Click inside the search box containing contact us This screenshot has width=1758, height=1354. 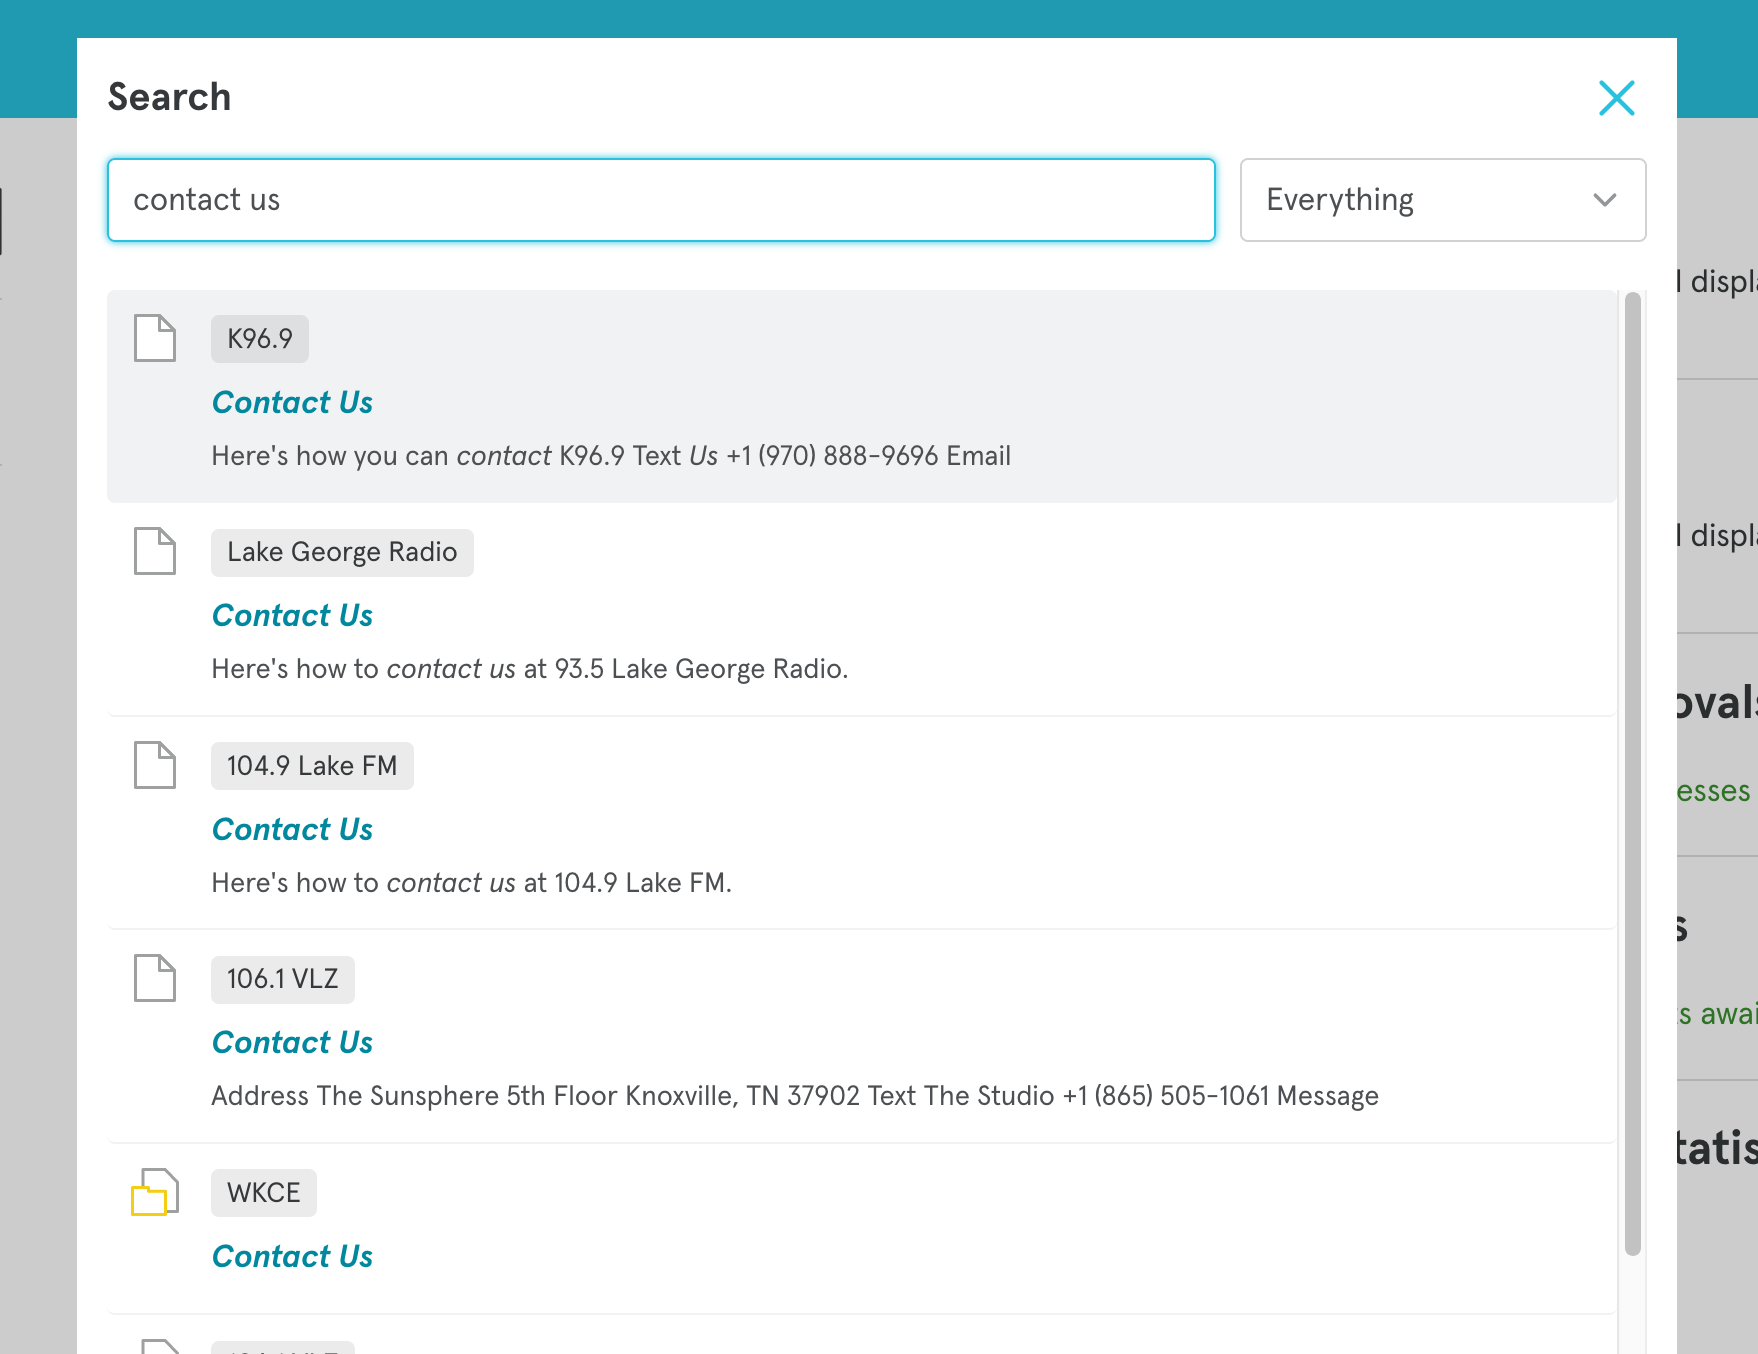[x=661, y=200]
